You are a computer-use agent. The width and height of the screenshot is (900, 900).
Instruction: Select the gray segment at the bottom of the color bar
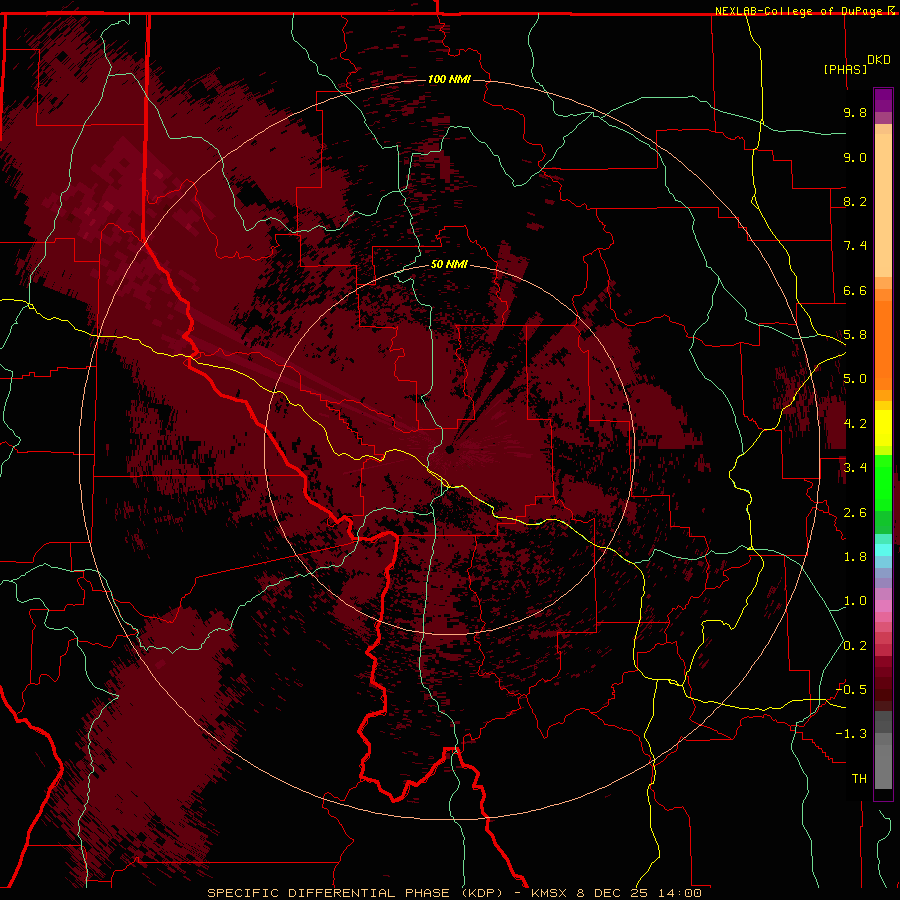883,766
